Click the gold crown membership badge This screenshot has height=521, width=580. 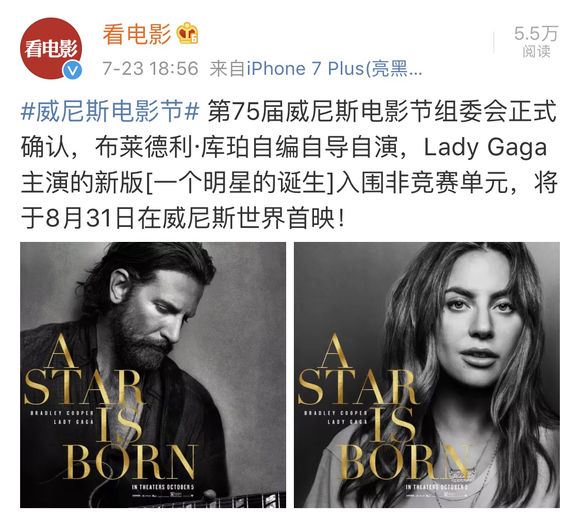coord(187,34)
